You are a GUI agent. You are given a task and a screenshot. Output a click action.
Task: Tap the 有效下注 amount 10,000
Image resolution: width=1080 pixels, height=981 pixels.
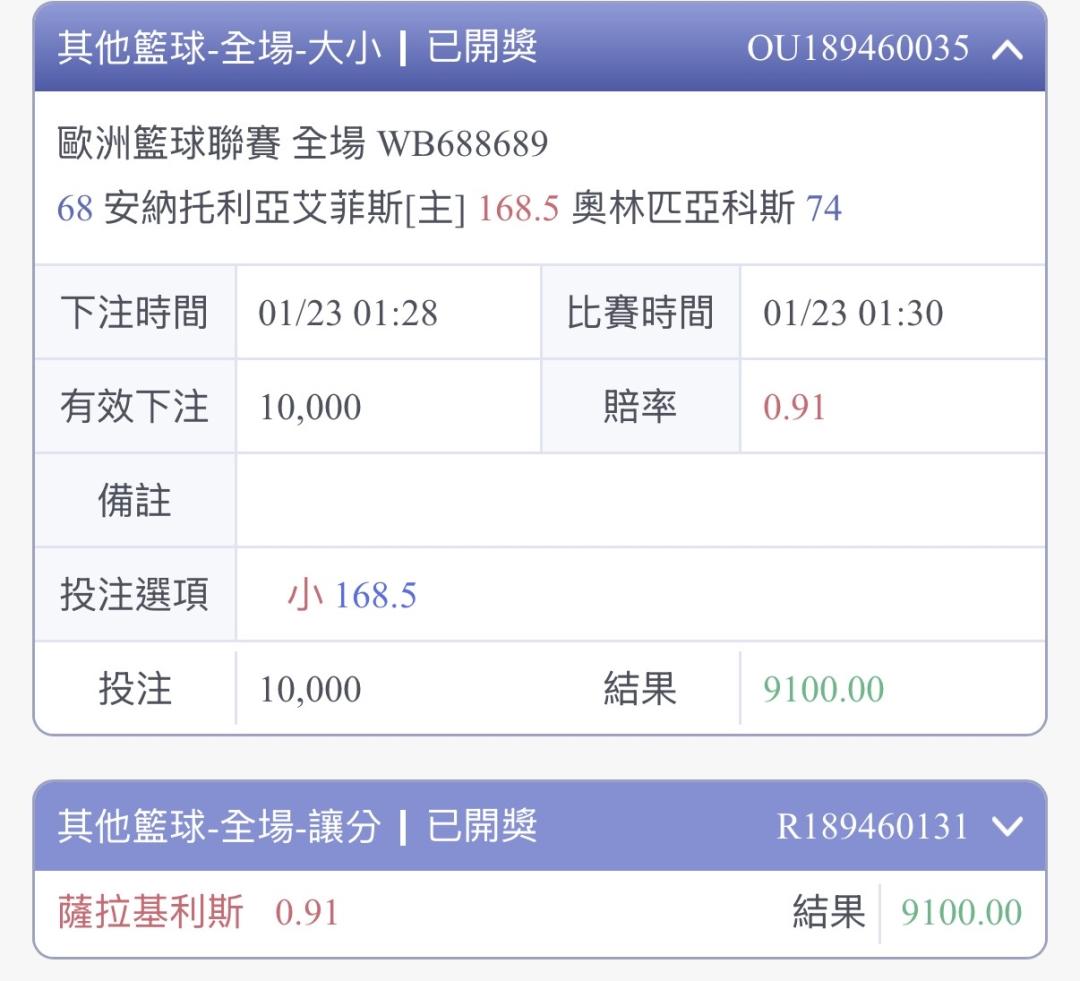click(311, 407)
